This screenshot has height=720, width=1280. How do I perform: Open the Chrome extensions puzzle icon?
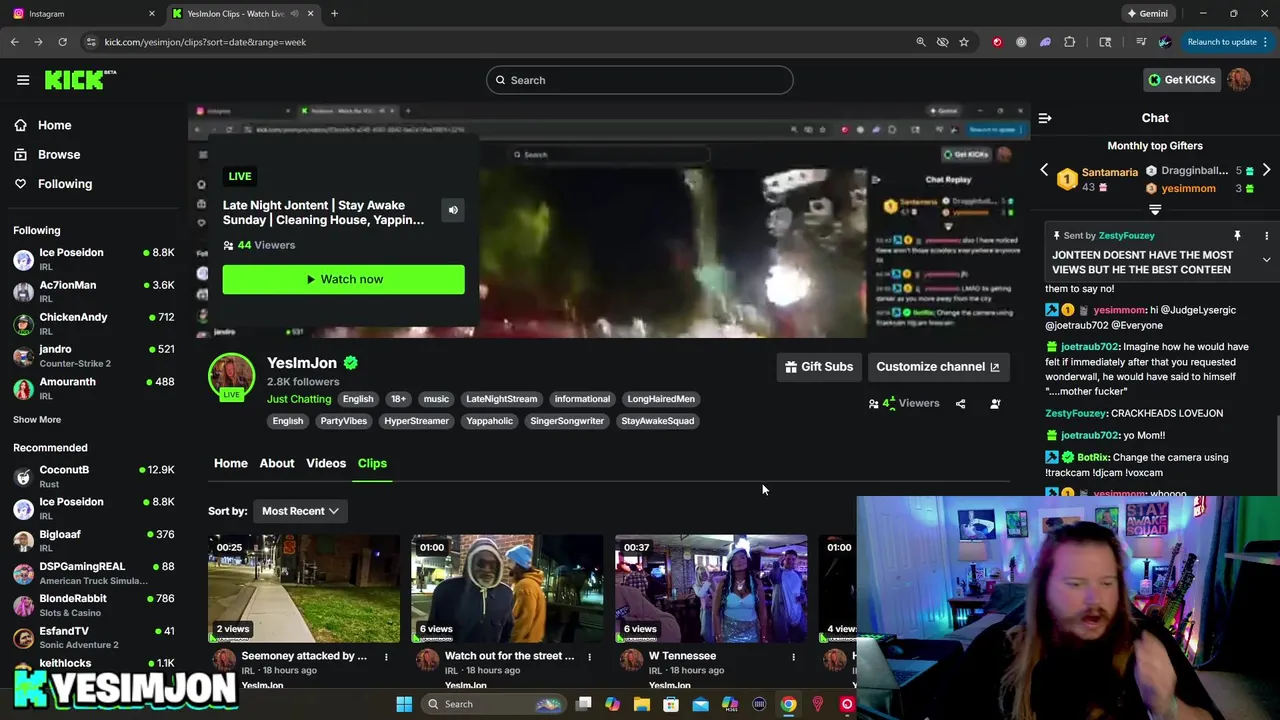point(1070,42)
